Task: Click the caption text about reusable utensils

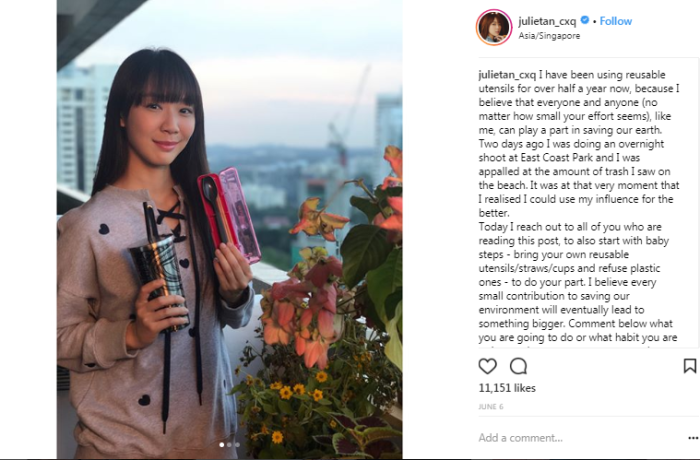Action: tap(579, 205)
